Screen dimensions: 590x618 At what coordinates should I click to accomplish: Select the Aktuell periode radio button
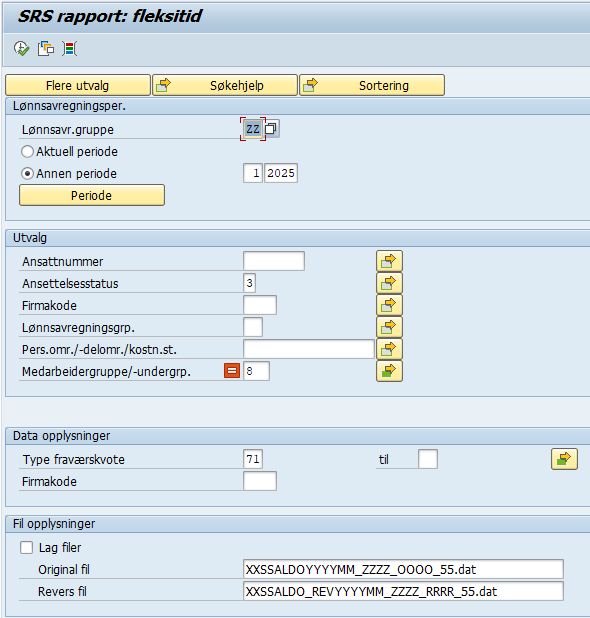(x=27, y=152)
